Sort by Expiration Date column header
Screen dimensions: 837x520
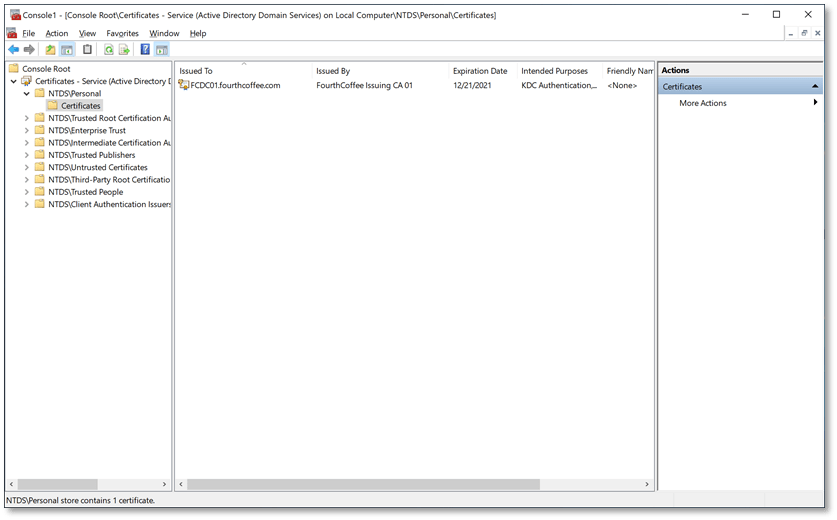tap(480, 71)
